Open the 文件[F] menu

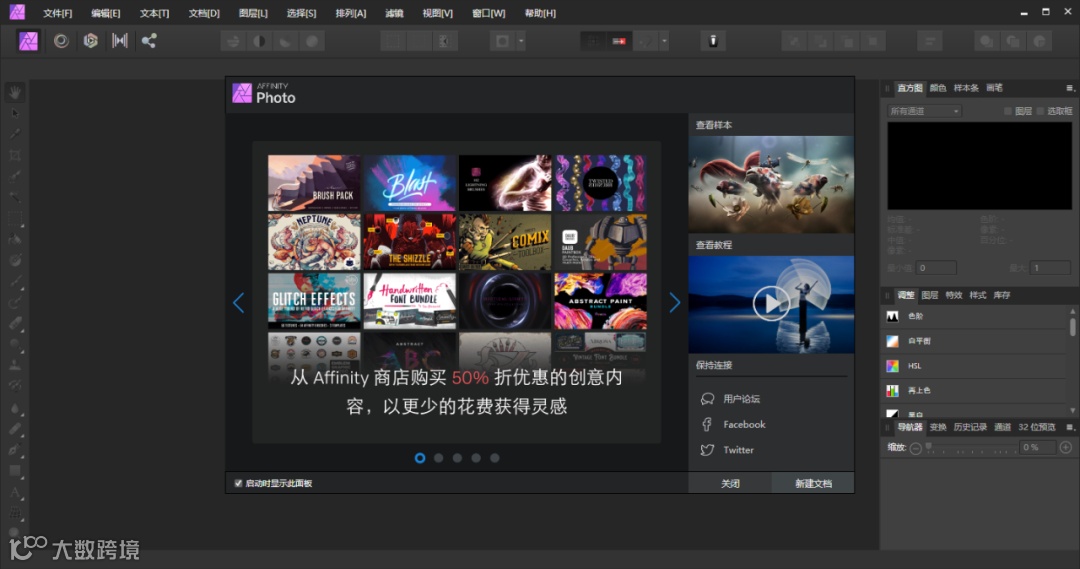coord(57,13)
